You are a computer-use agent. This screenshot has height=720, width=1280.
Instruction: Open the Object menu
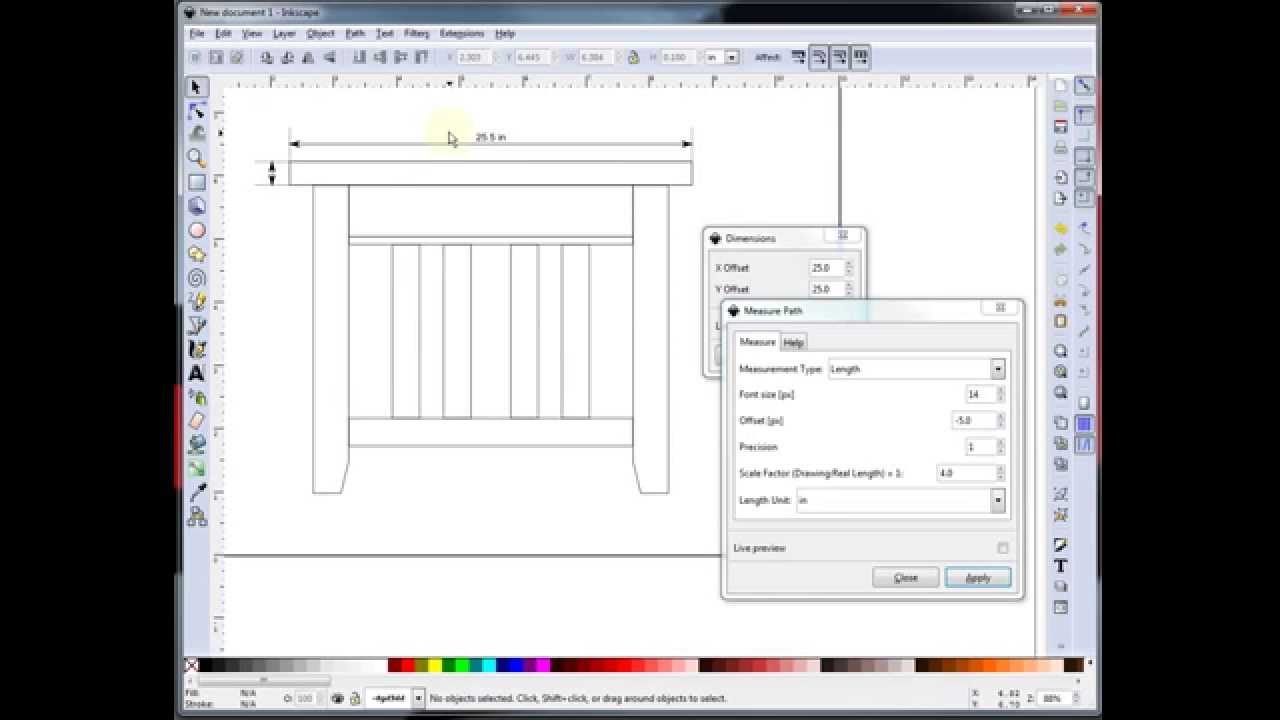(320, 33)
